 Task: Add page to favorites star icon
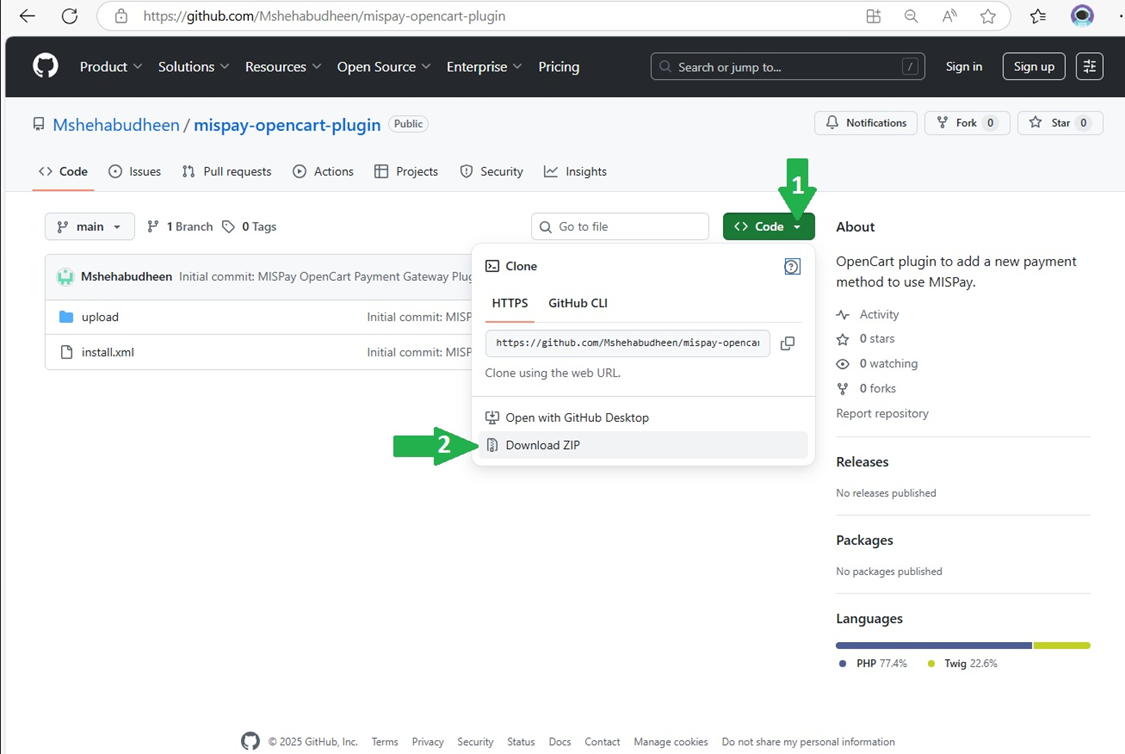(x=988, y=16)
